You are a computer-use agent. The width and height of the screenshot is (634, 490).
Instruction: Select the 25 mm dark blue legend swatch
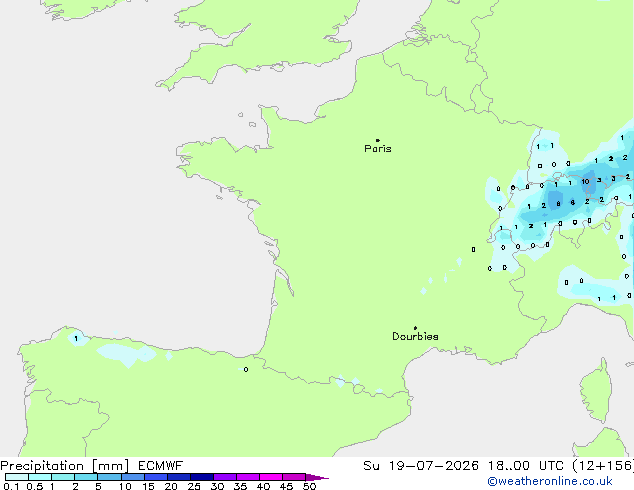202,477
